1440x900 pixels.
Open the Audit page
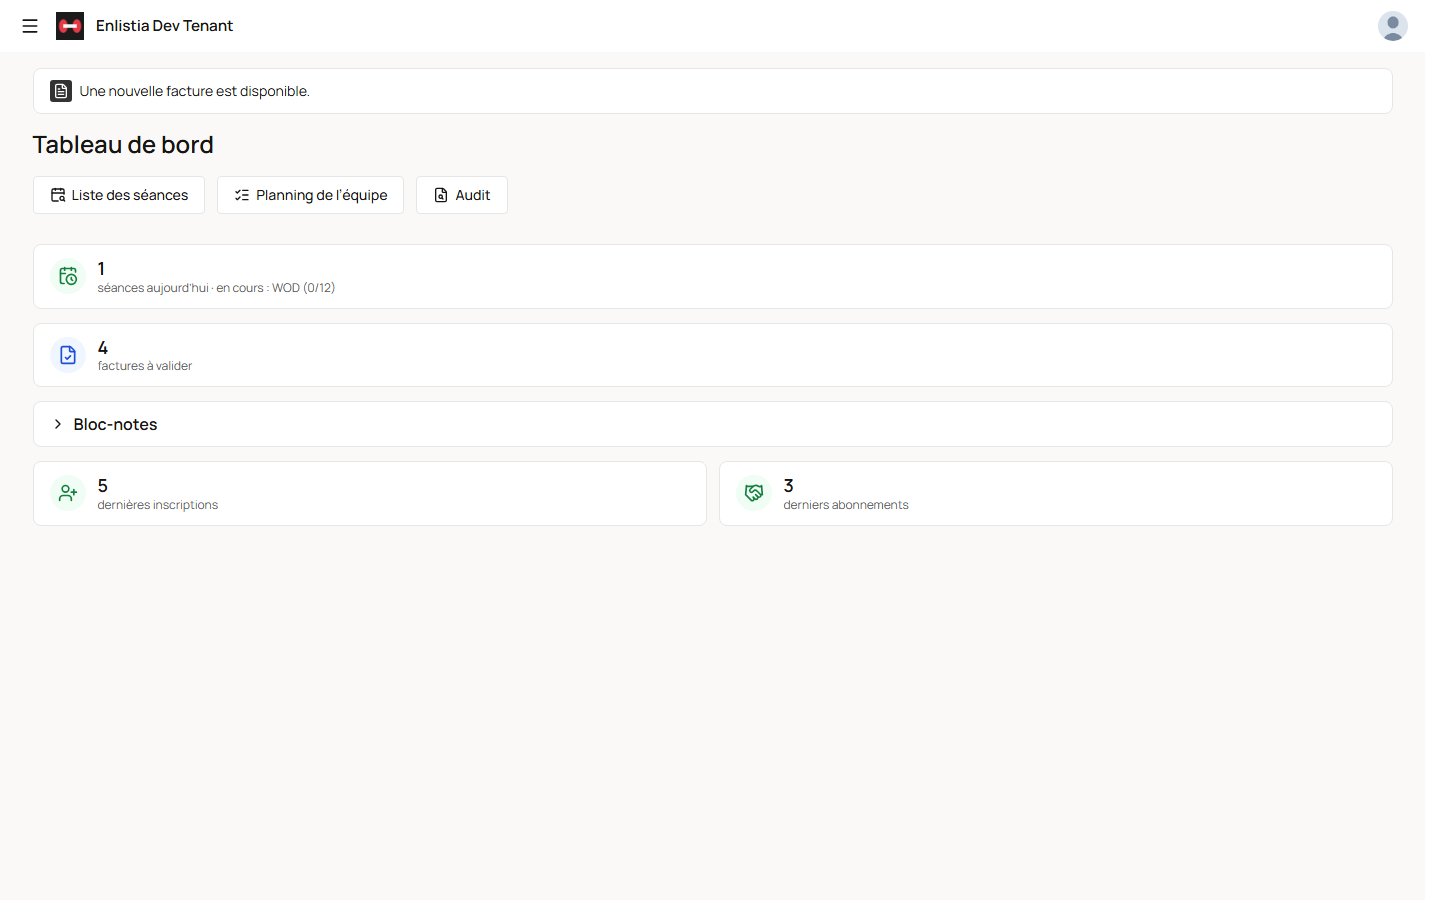[462, 195]
